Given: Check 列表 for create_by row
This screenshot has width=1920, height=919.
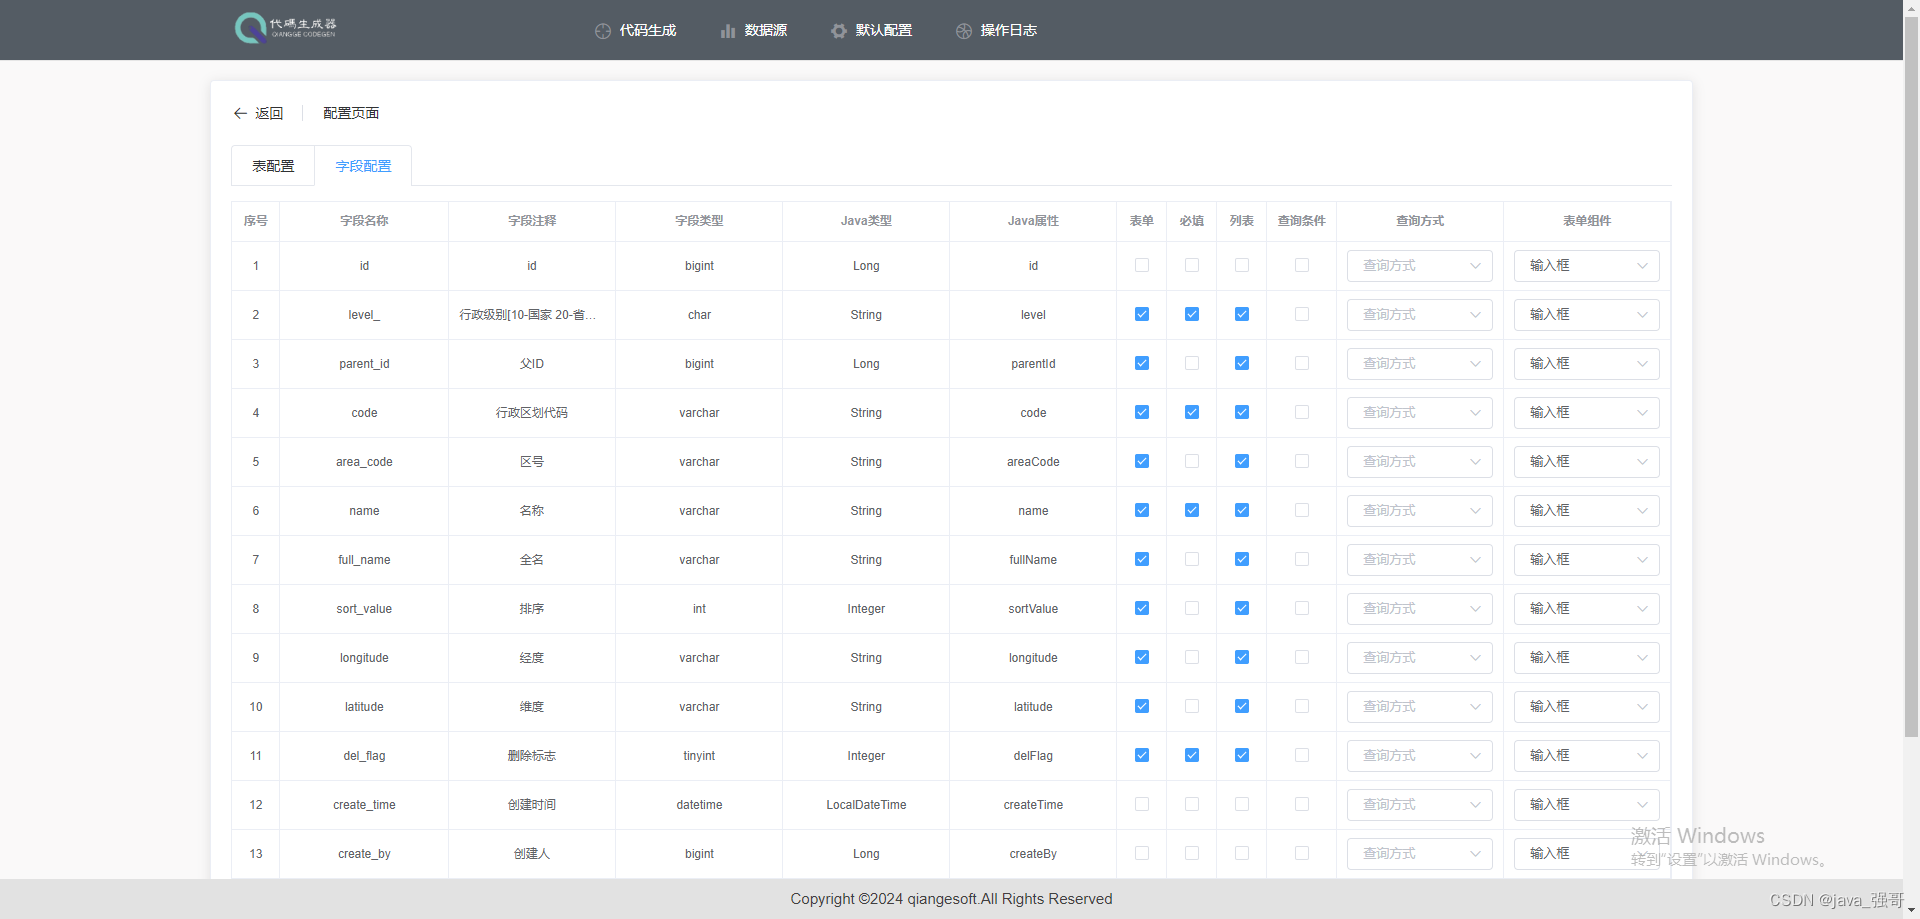Looking at the screenshot, I should click(x=1242, y=853).
